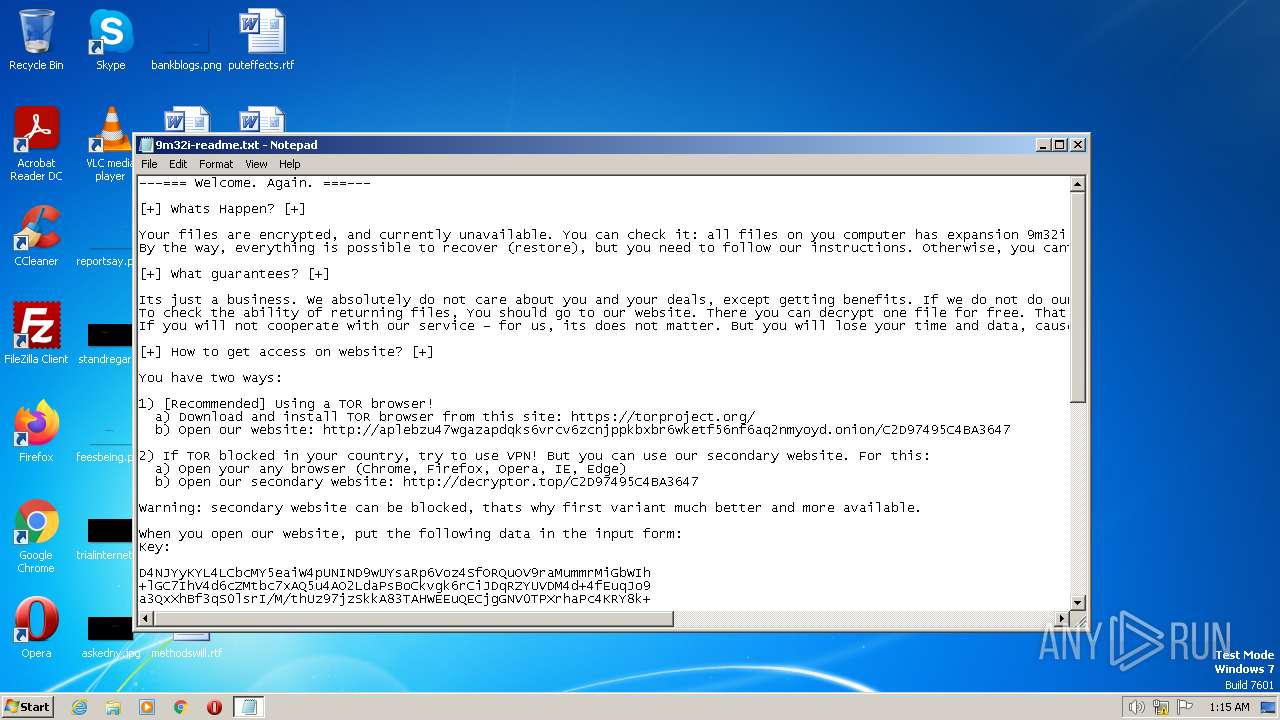
Task: Open the File menu in Notepad
Action: tap(149, 164)
